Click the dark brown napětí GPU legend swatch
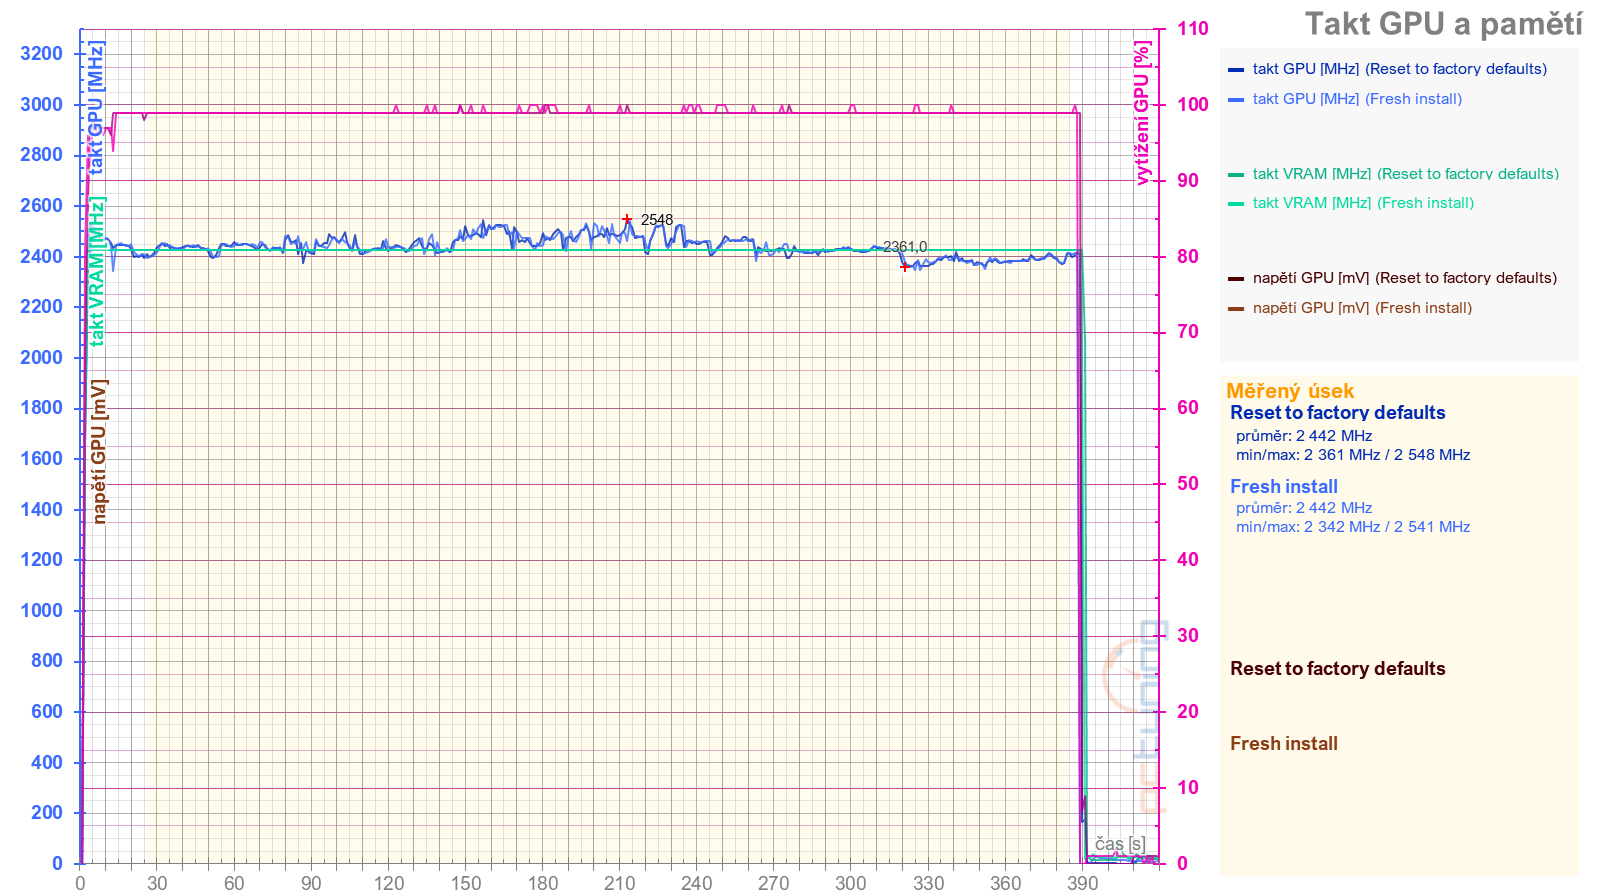Screen dimensions: 1599x896 [x=1236, y=279]
